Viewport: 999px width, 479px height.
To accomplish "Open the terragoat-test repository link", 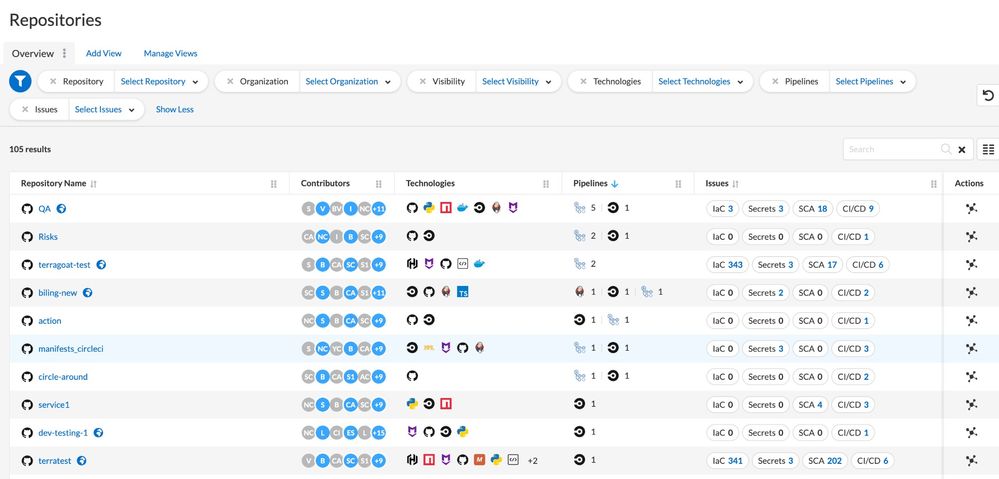I will [x=64, y=265].
